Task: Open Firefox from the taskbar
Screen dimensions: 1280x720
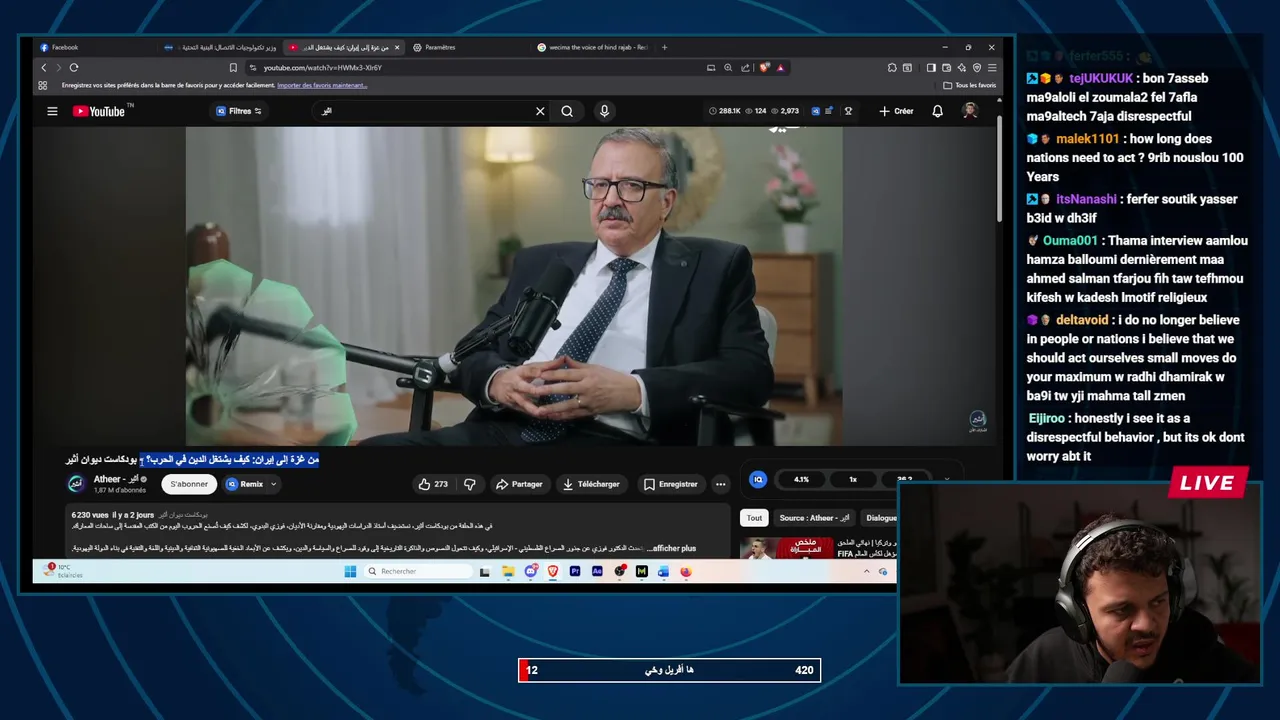Action: coord(686,571)
